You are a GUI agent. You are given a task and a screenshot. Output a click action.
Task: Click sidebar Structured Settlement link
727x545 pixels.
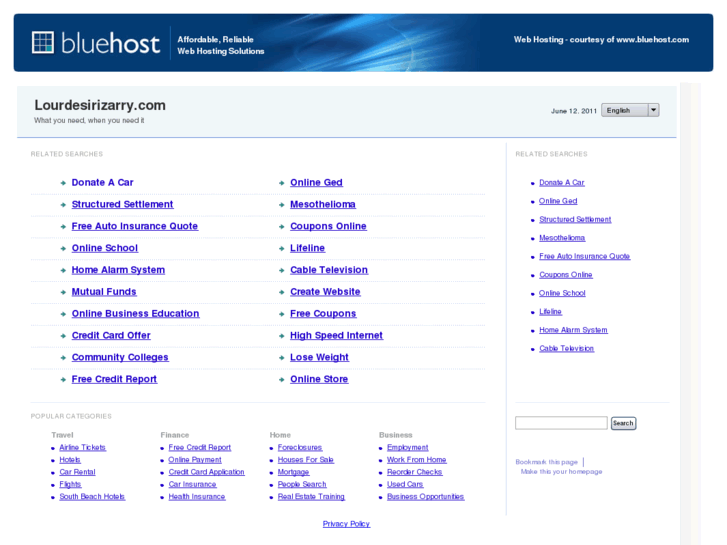click(x=575, y=219)
